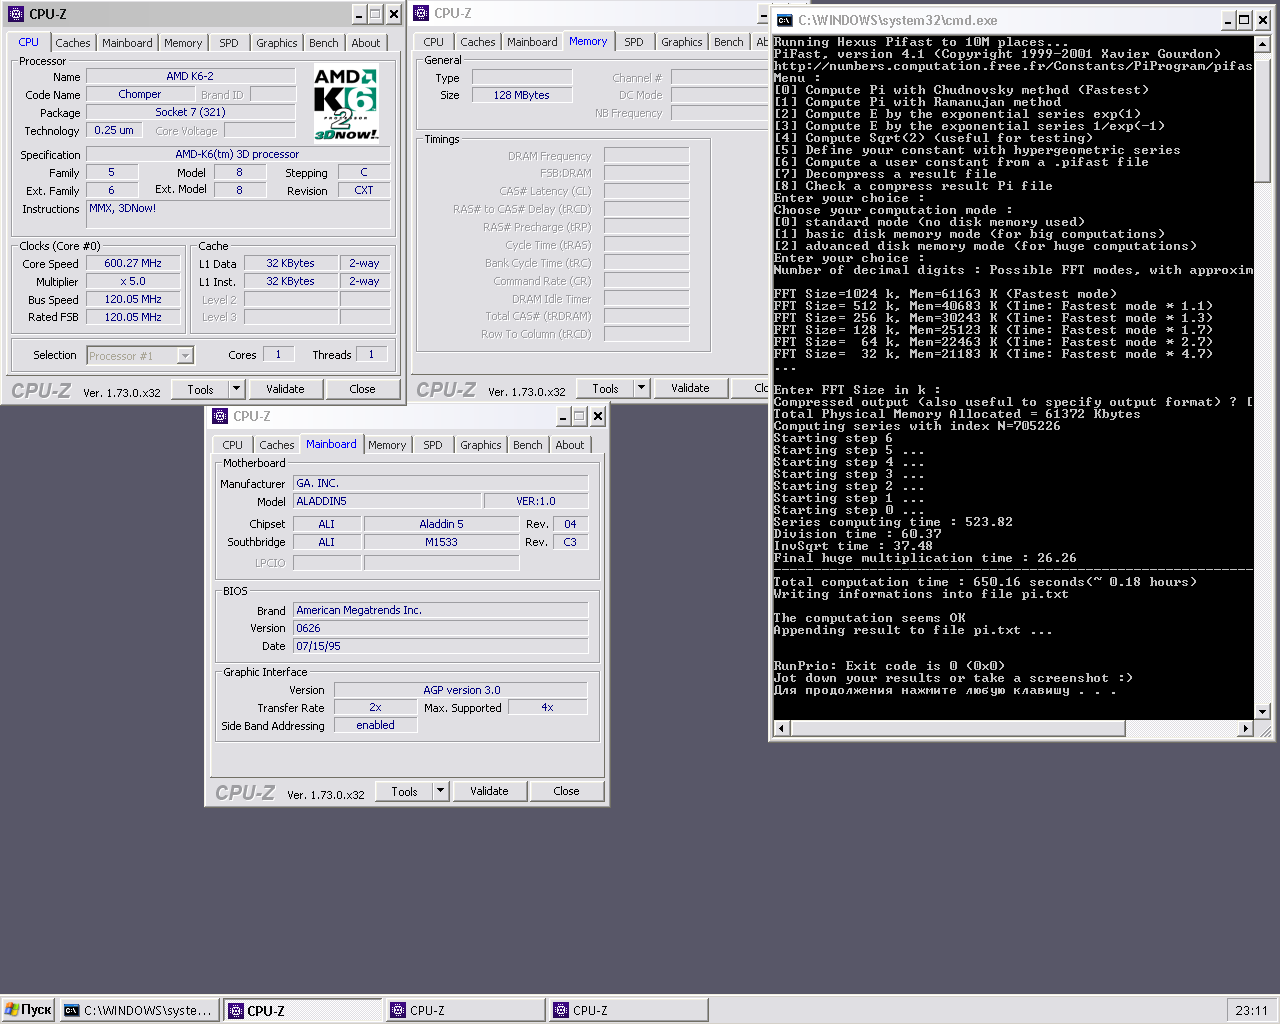Viewport: 1280px width, 1024px height.
Task: Click the cmd window horizontal scrollbar right arrow
Action: [x=1246, y=728]
